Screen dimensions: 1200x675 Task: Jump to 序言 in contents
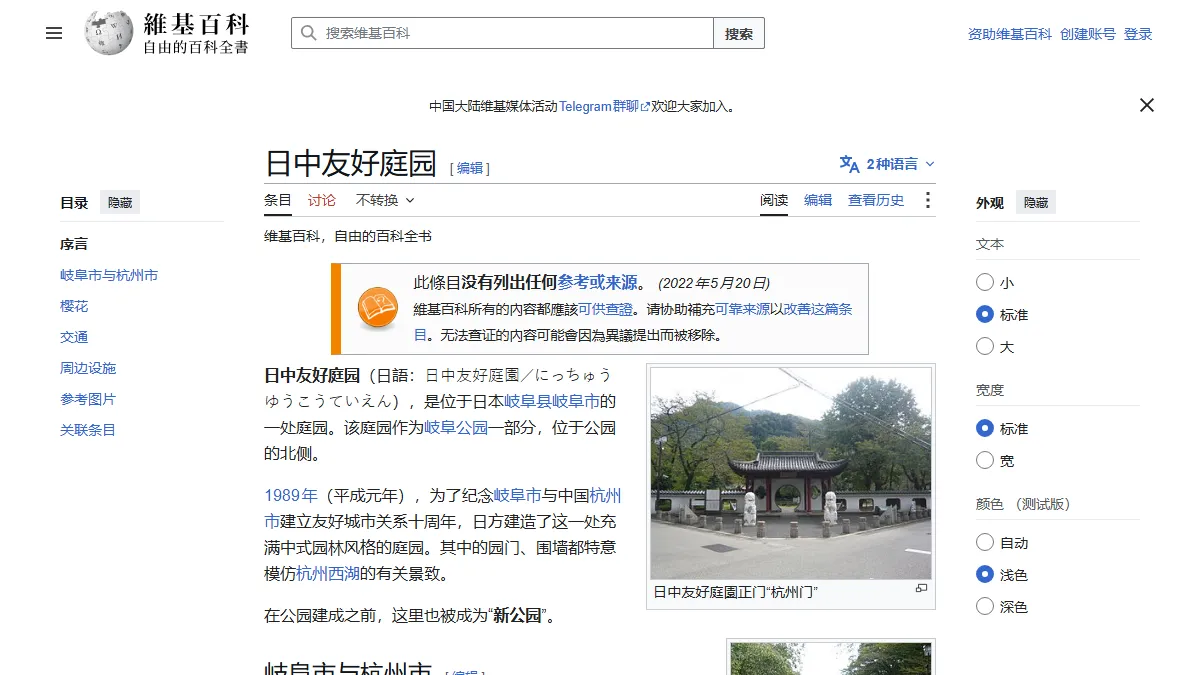click(x=74, y=244)
